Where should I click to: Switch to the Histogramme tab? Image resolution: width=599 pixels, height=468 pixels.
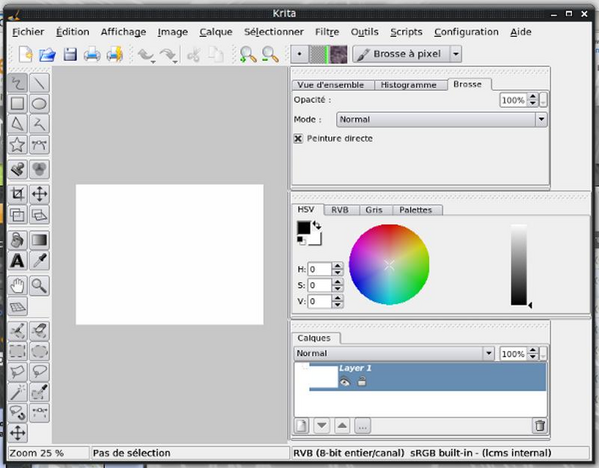click(x=408, y=85)
